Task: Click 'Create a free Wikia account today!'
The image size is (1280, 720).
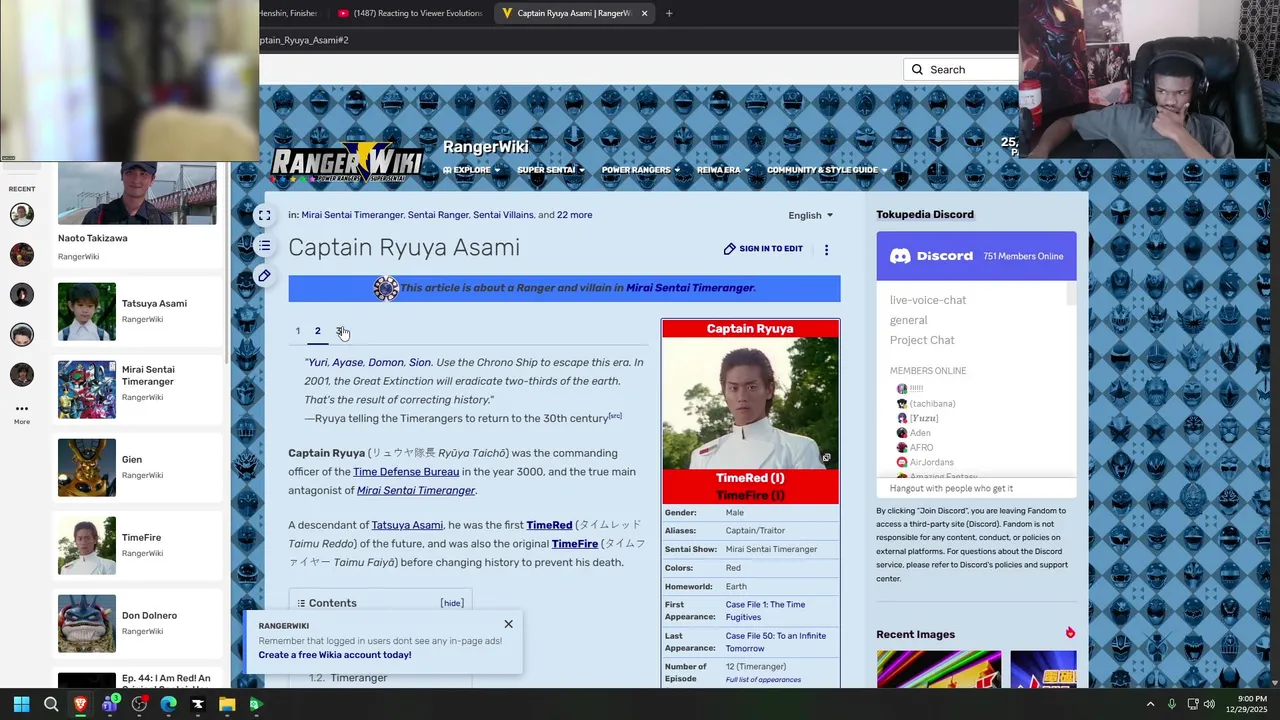Action: pos(335,655)
